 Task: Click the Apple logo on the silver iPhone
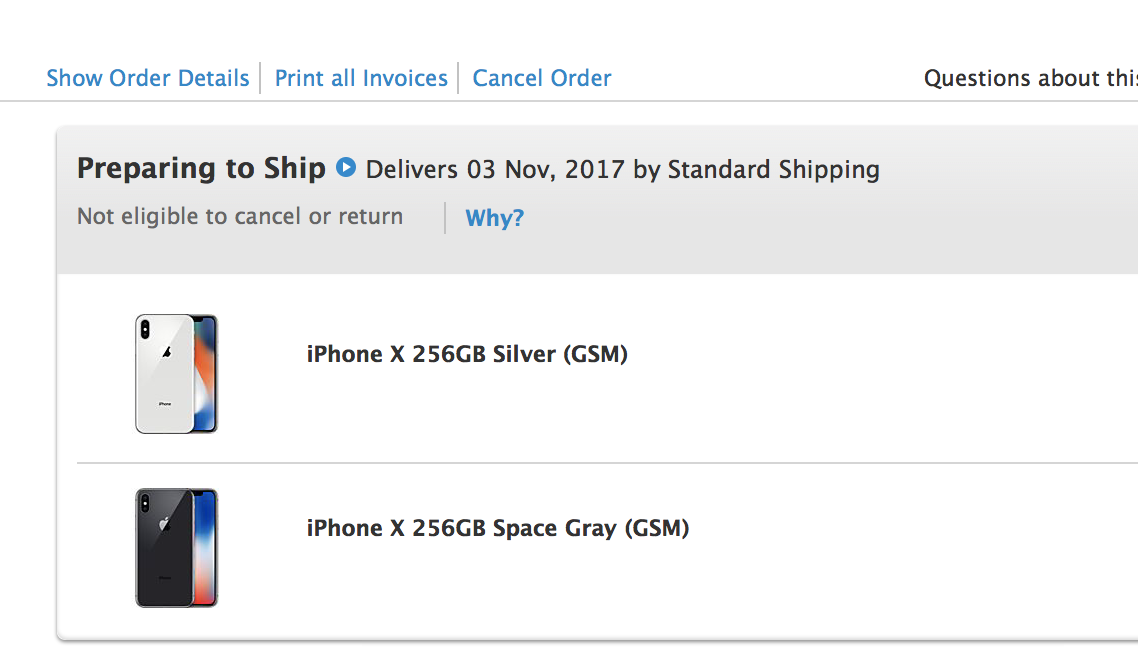pos(167,353)
